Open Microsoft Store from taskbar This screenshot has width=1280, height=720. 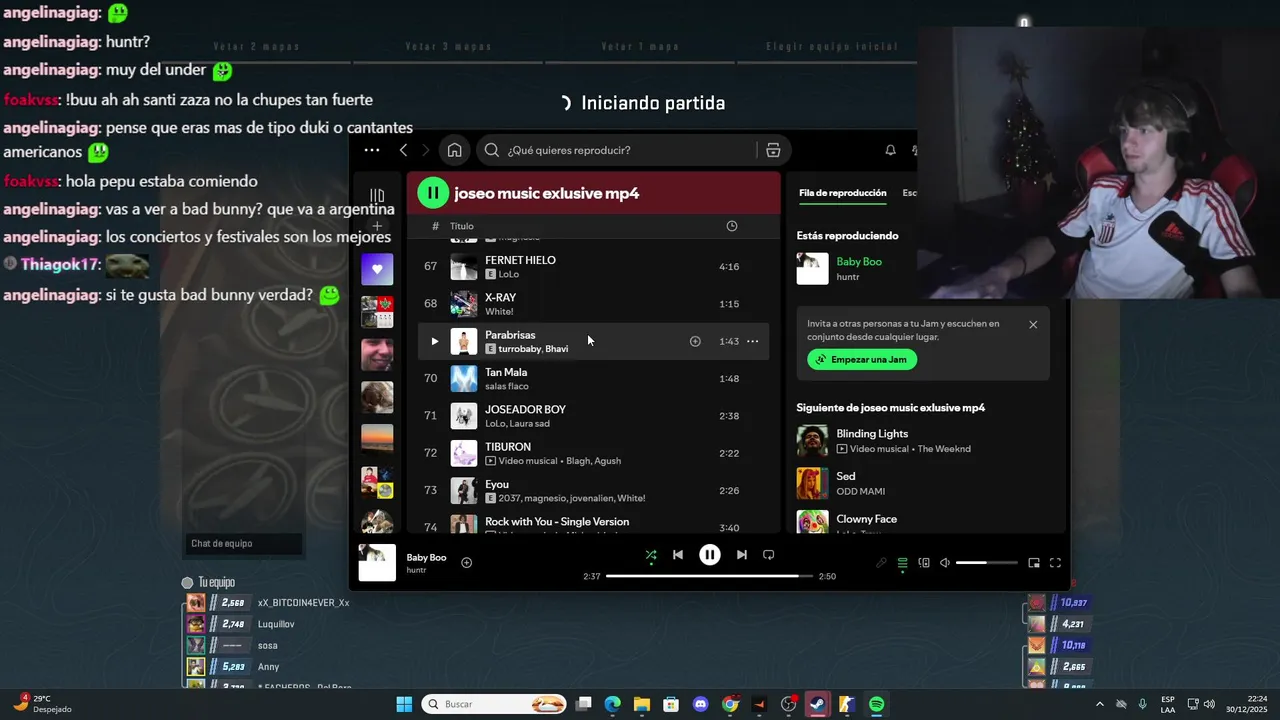tap(671, 704)
